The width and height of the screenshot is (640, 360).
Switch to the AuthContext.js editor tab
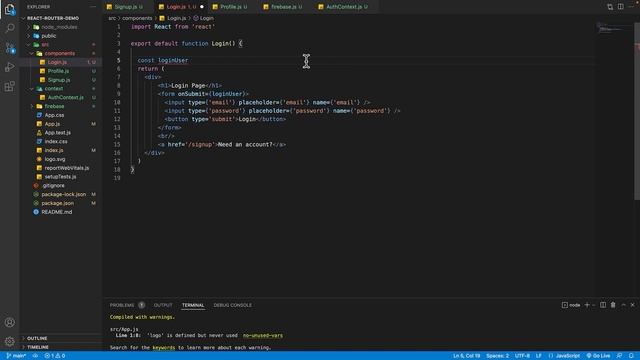tap(347, 7)
